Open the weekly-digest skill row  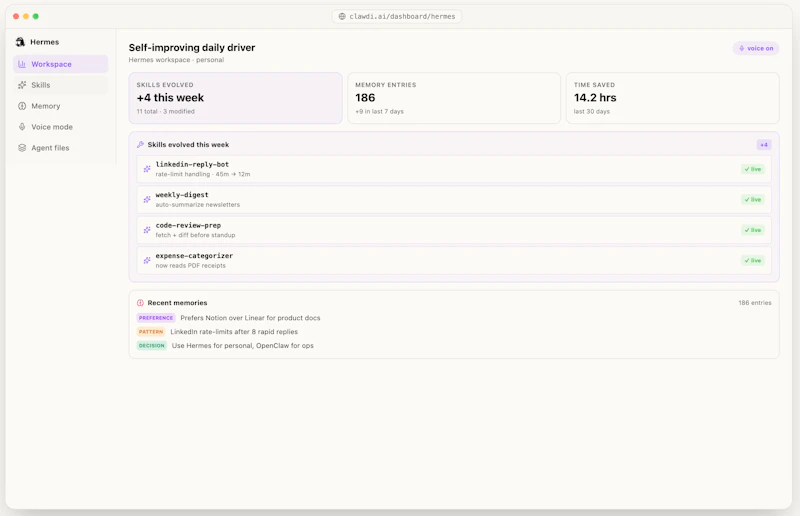(x=454, y=200)
